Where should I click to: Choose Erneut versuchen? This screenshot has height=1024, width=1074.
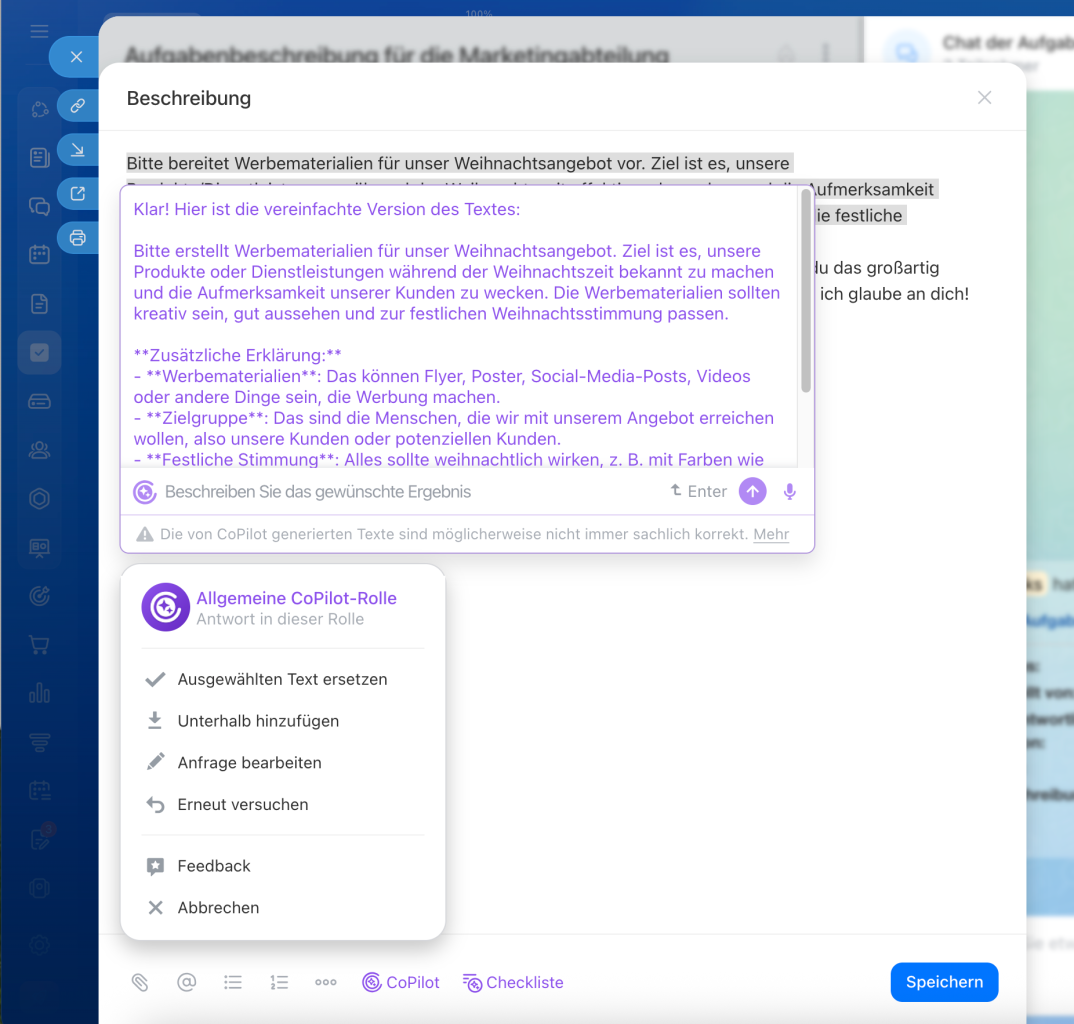(x=282, y=805)
